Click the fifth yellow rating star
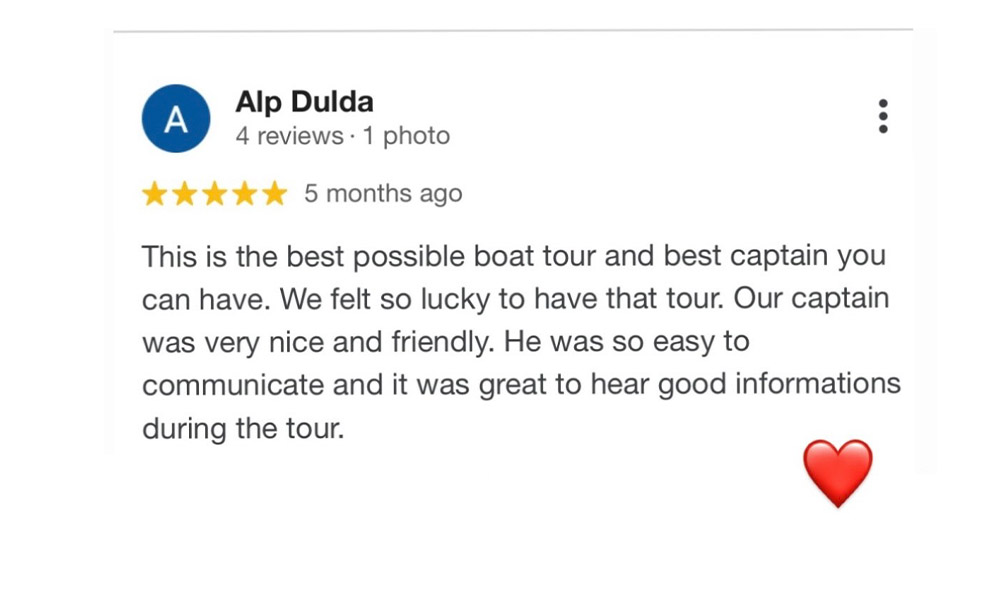Screen dimensions: 1000x600 [x=274, y=194]
